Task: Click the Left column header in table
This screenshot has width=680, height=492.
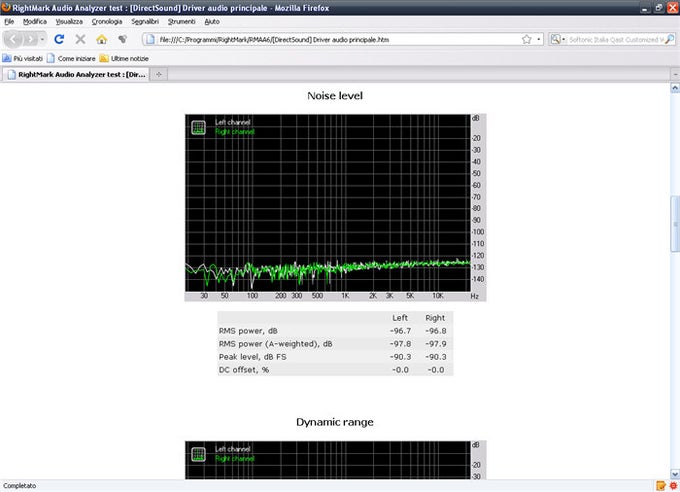Action: pyautogui.click(x=400, y=318)
